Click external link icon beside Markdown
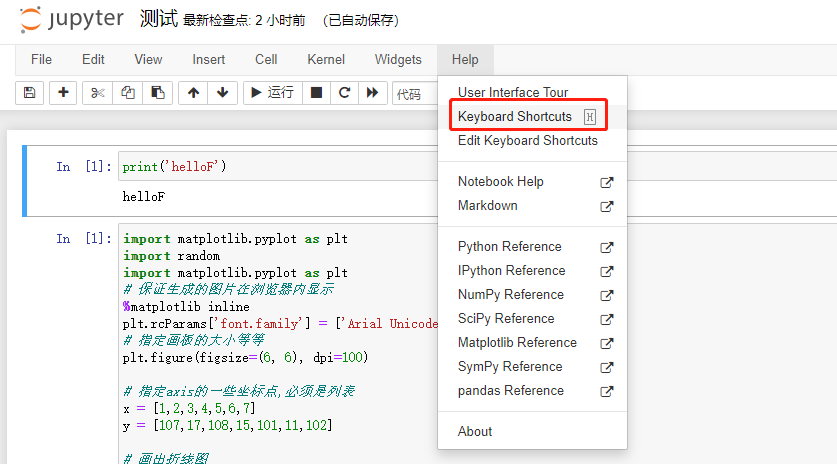Screen dimensions: 837x464 (606, 207)
